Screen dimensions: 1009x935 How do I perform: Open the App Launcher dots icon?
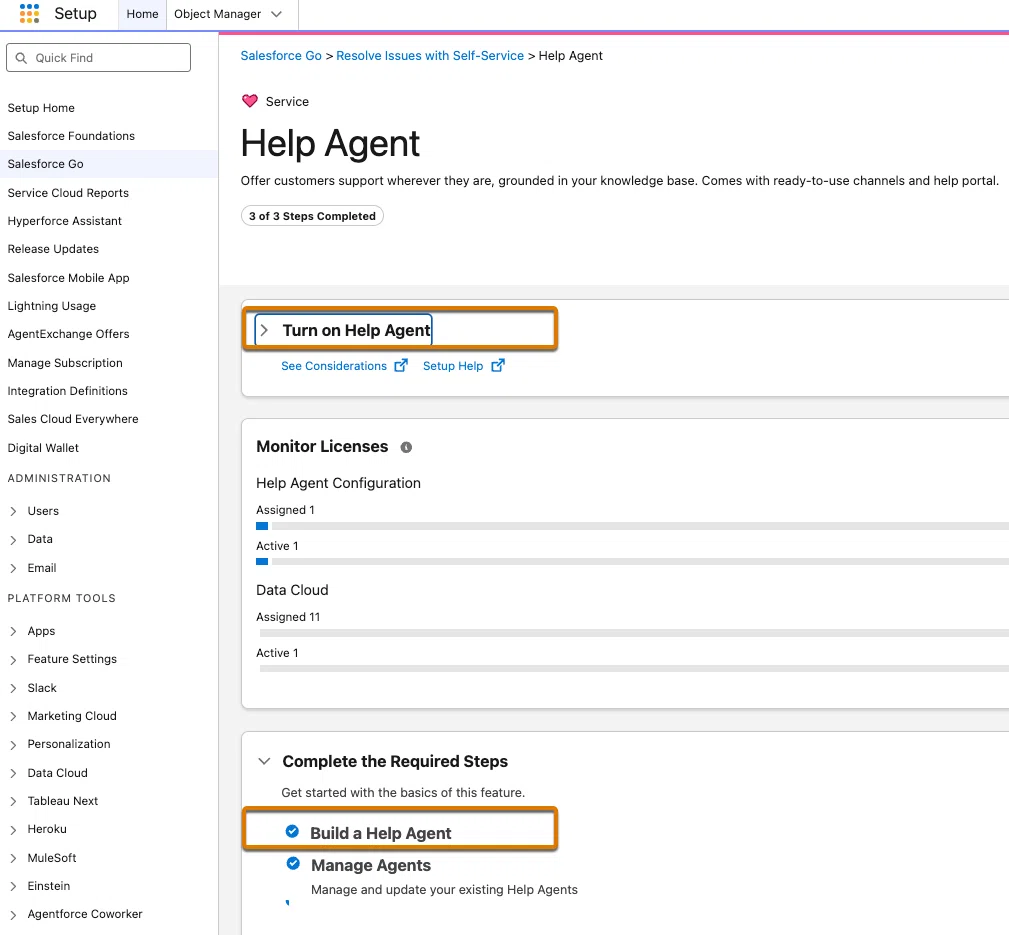click(29, 14)
